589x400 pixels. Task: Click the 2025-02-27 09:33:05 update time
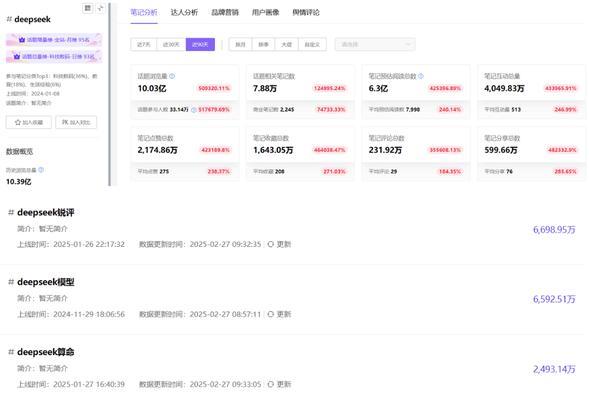click(x=225, y=384)
